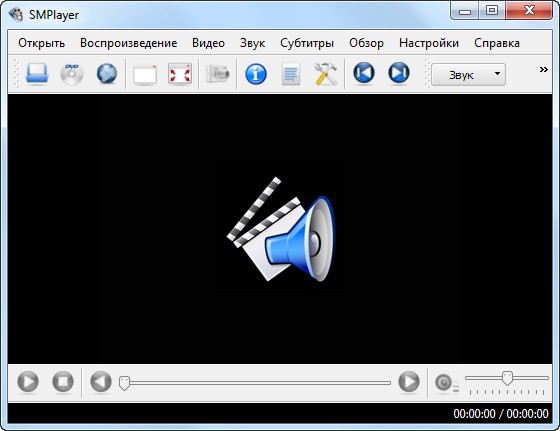Stop playback with the Stop button
The width and height of the screenshot is (560, 431).
pyautogui.click(x=63, y=382)
